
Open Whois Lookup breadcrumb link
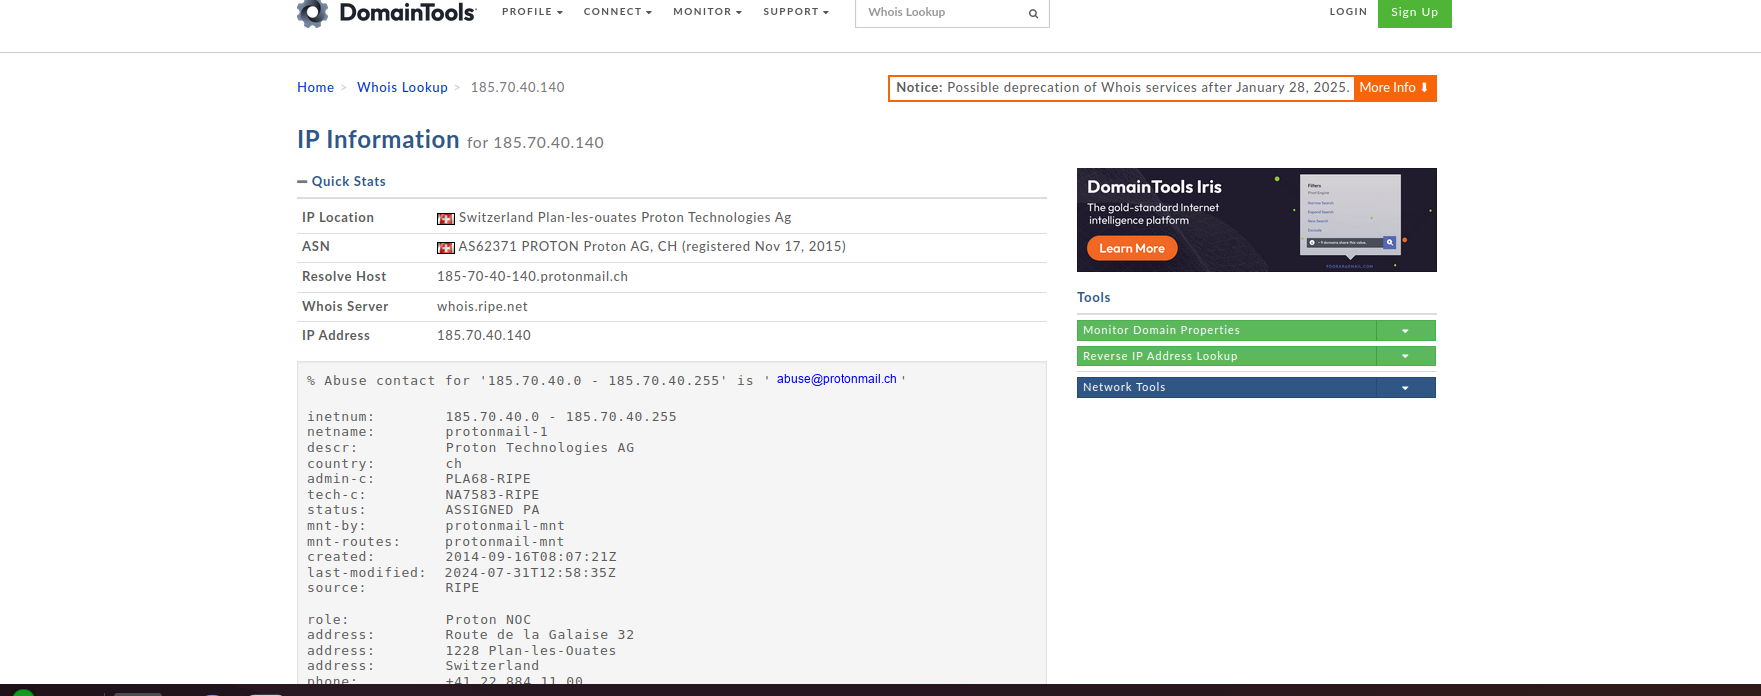(x=402, y=88)
